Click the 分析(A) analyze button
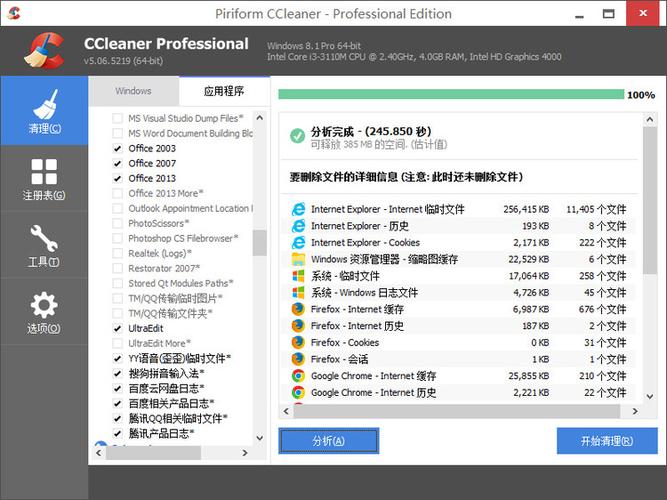This screenshot has height=500, width=667. [328, 441]
